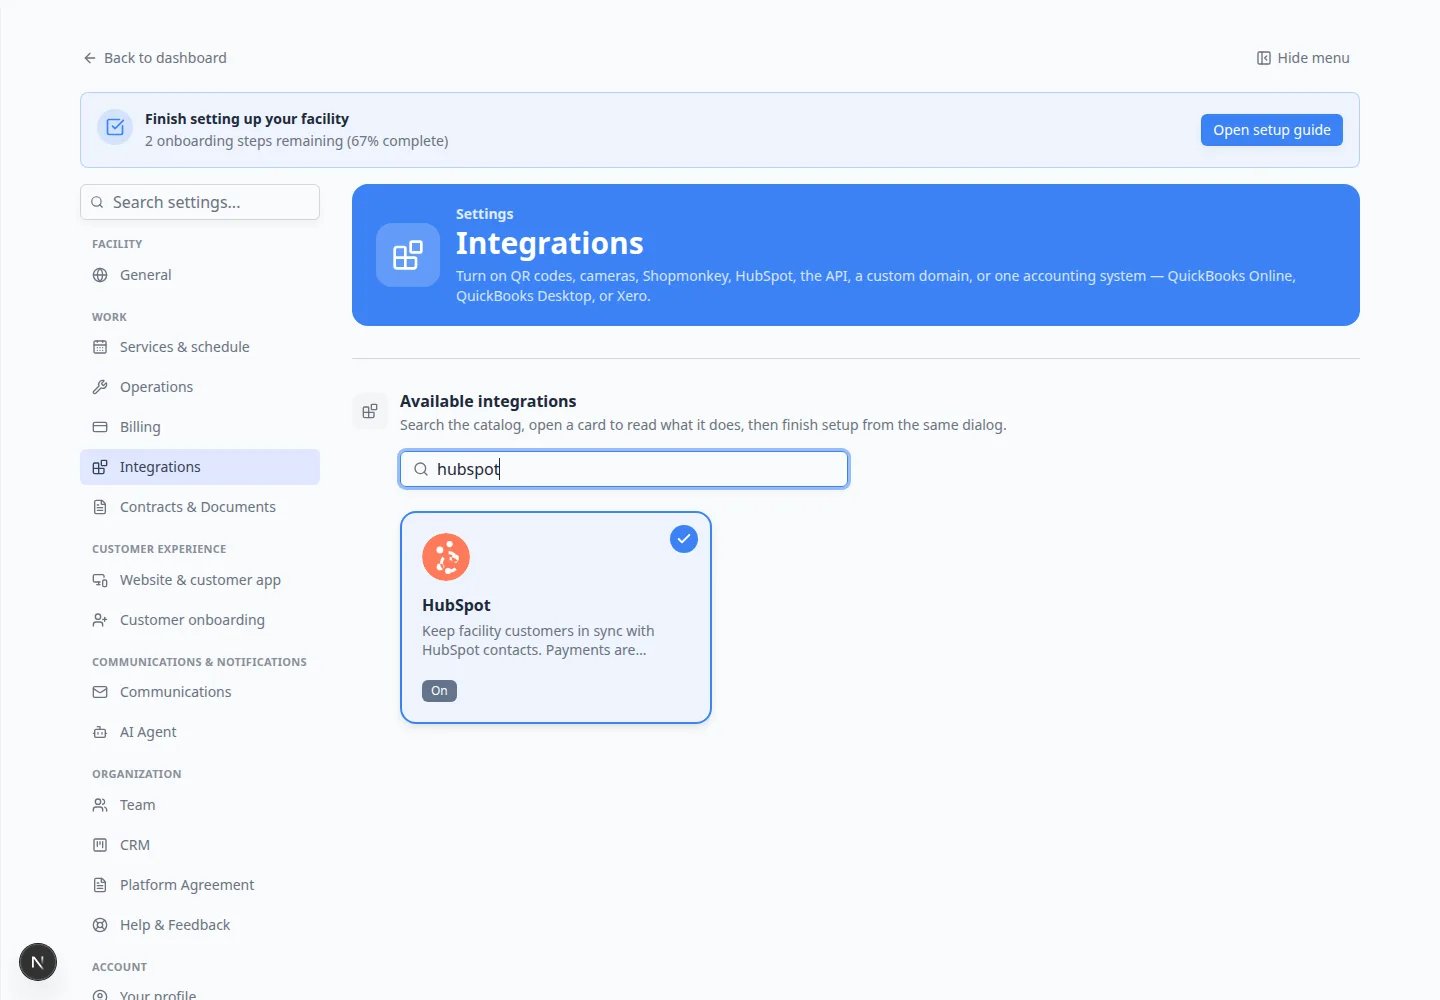The height and width of the screenshot is (1000, 1440).
Task: Click the back arrow icon beside Back to dashboard
Action: tap(90, 58)
